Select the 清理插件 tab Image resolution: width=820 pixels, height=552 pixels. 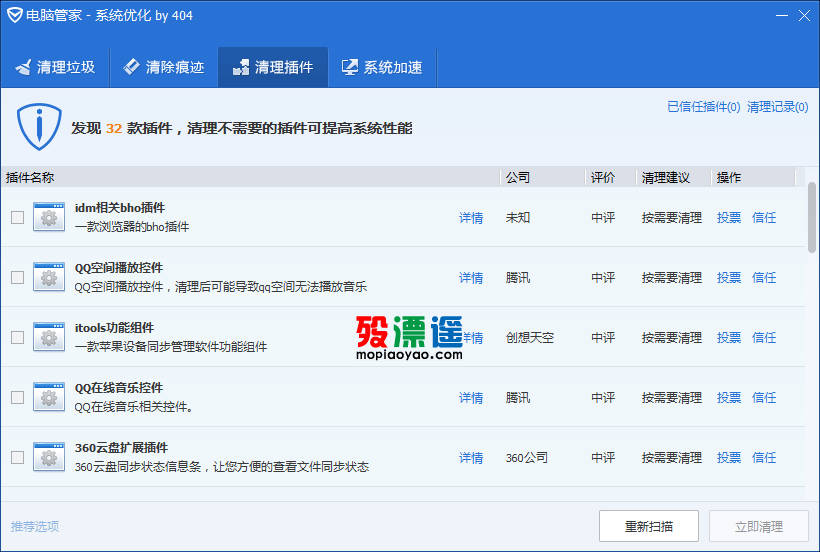(273, 67)
